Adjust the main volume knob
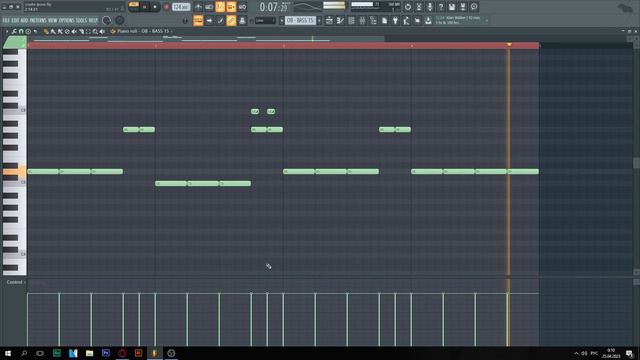The image size is (640, 360). (107, 20)
